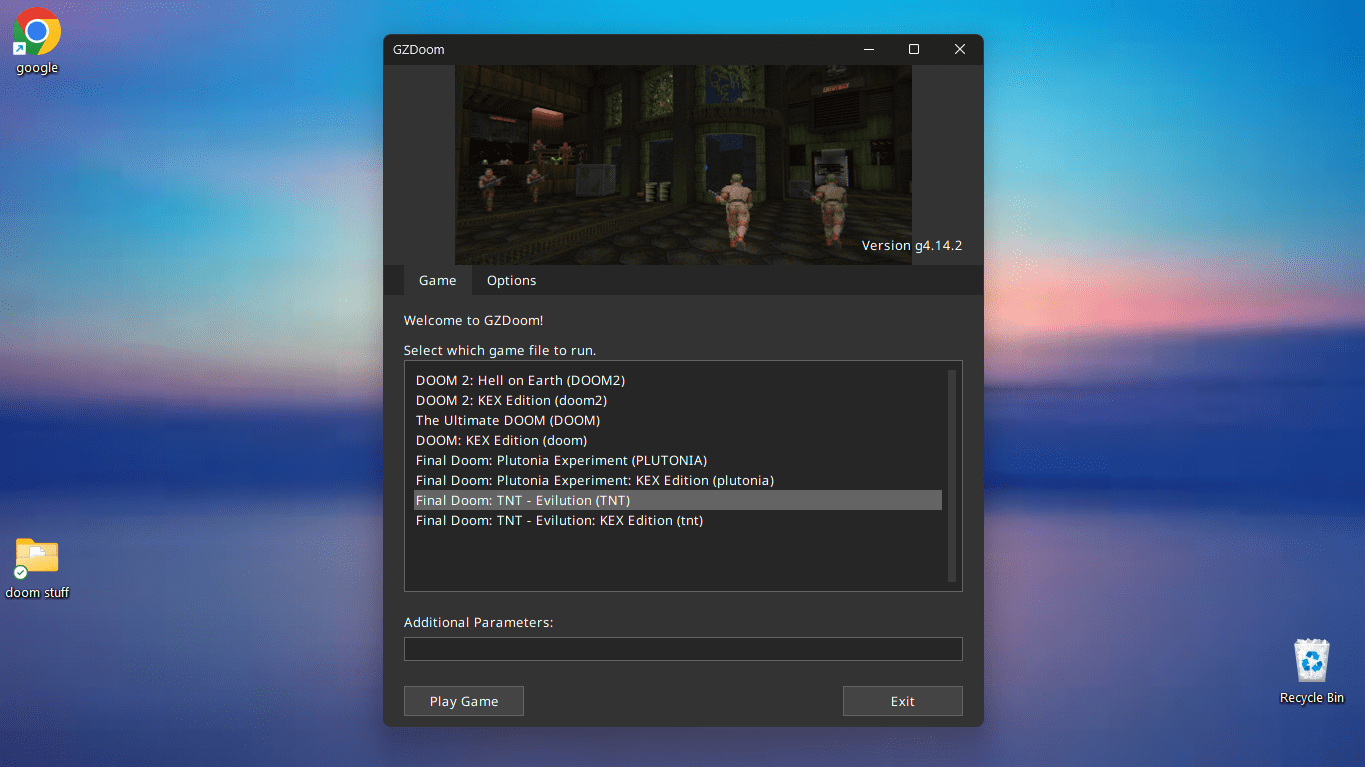
Task: Click the Exit button
Action: [902, 701]
